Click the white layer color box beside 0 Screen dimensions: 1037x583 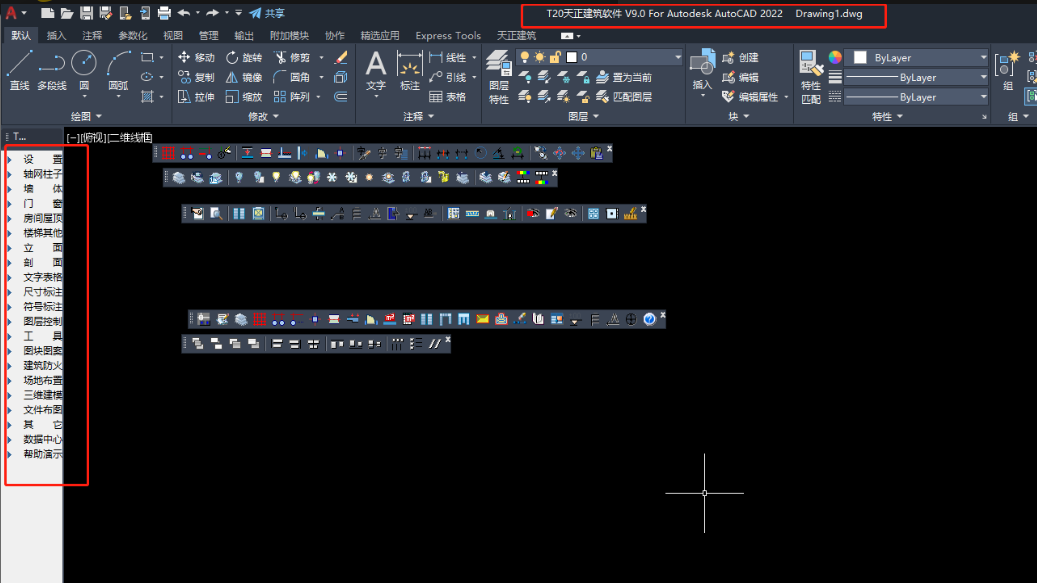pos(572,58)
